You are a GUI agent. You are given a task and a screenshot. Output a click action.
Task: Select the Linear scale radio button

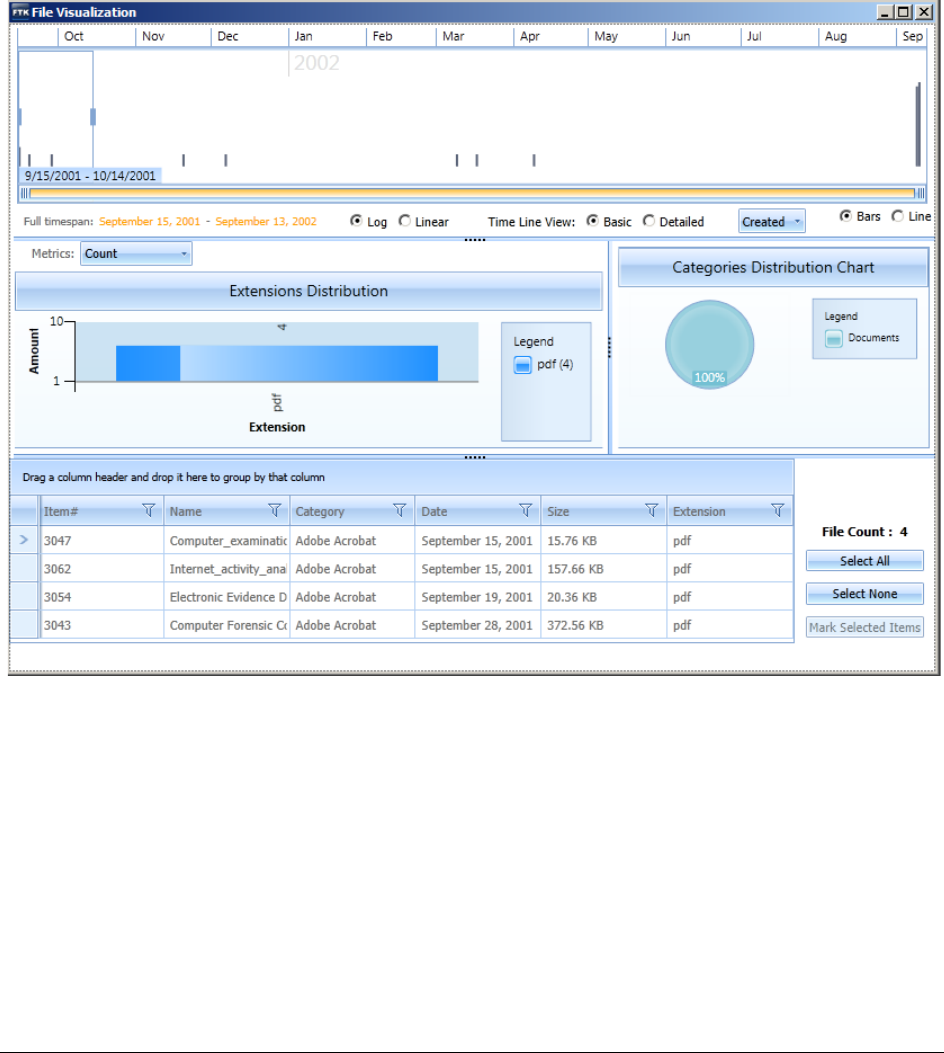click(x=404, y=221)
